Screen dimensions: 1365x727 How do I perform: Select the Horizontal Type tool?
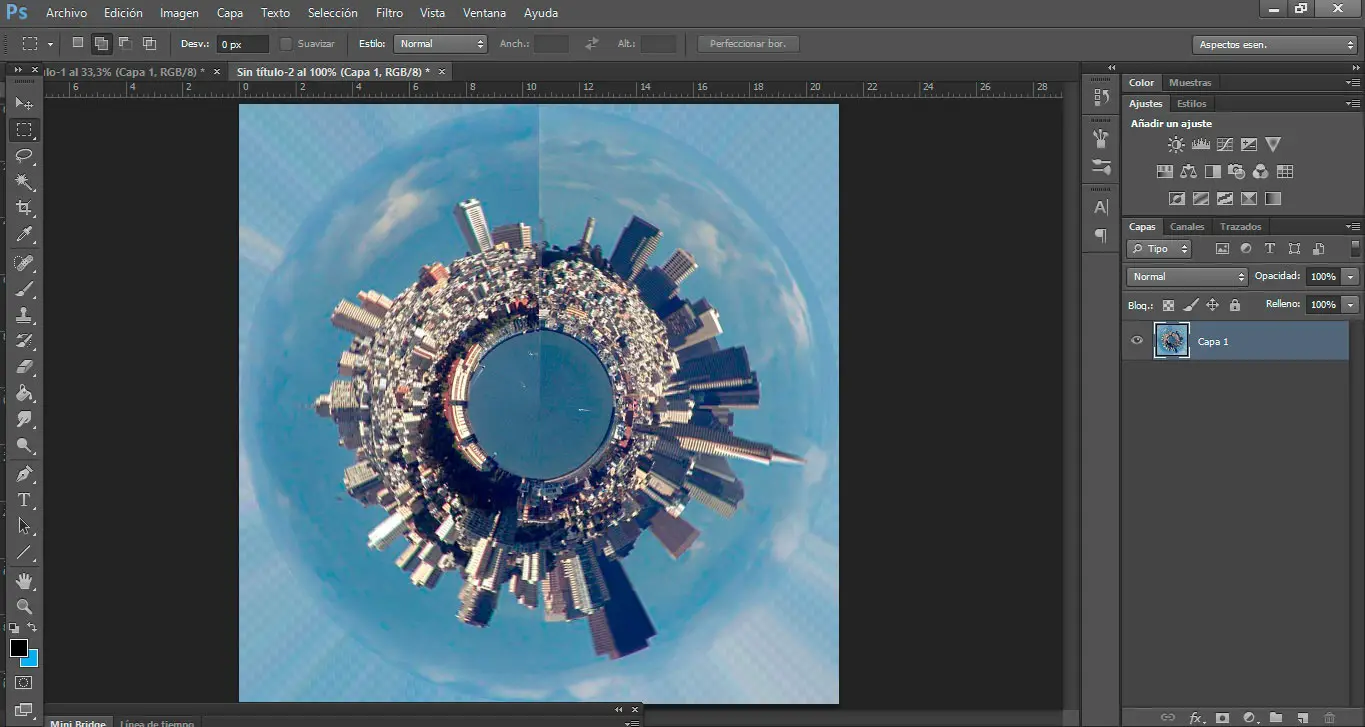(x=25, y=500)
